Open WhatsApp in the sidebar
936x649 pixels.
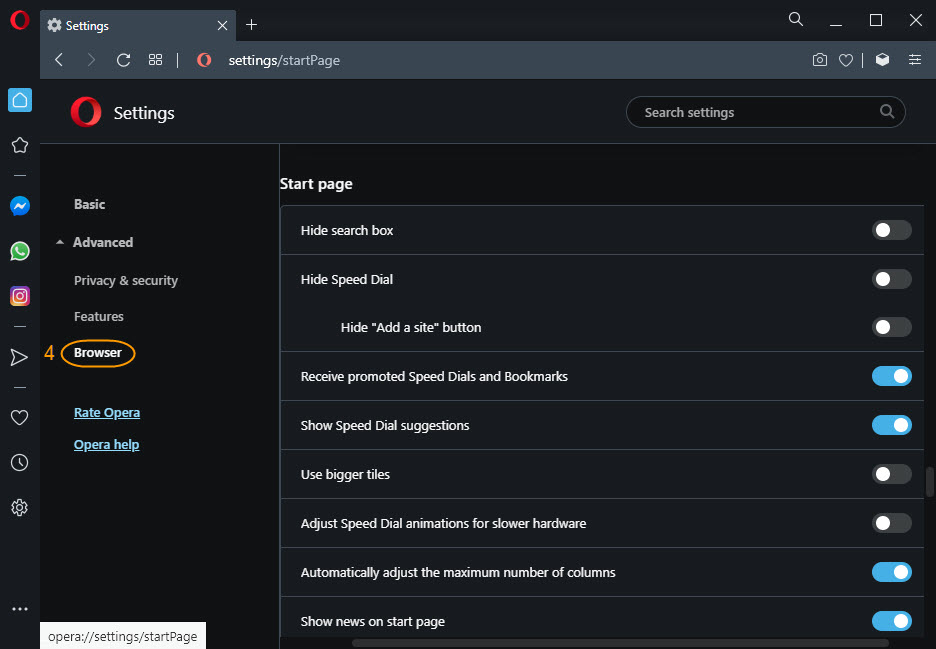[x=20, y=251]
